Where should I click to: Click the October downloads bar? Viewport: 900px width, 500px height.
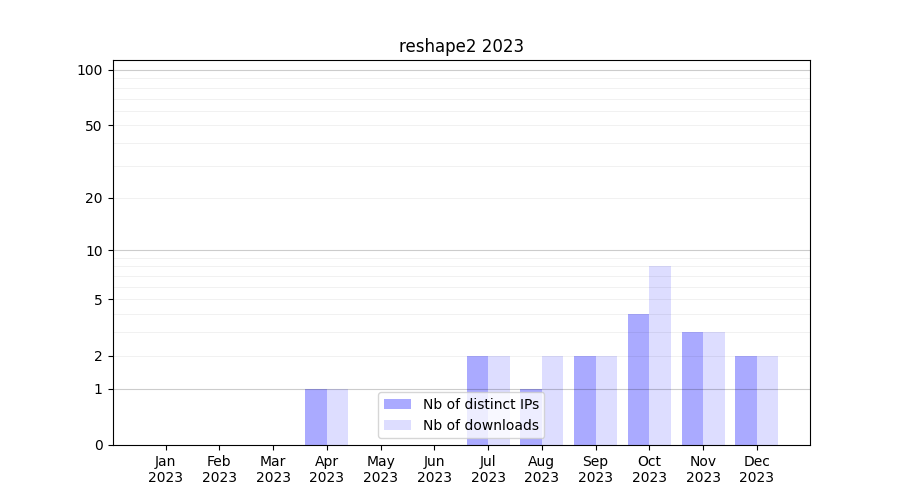pyautogui.click(x=660, y=355)
